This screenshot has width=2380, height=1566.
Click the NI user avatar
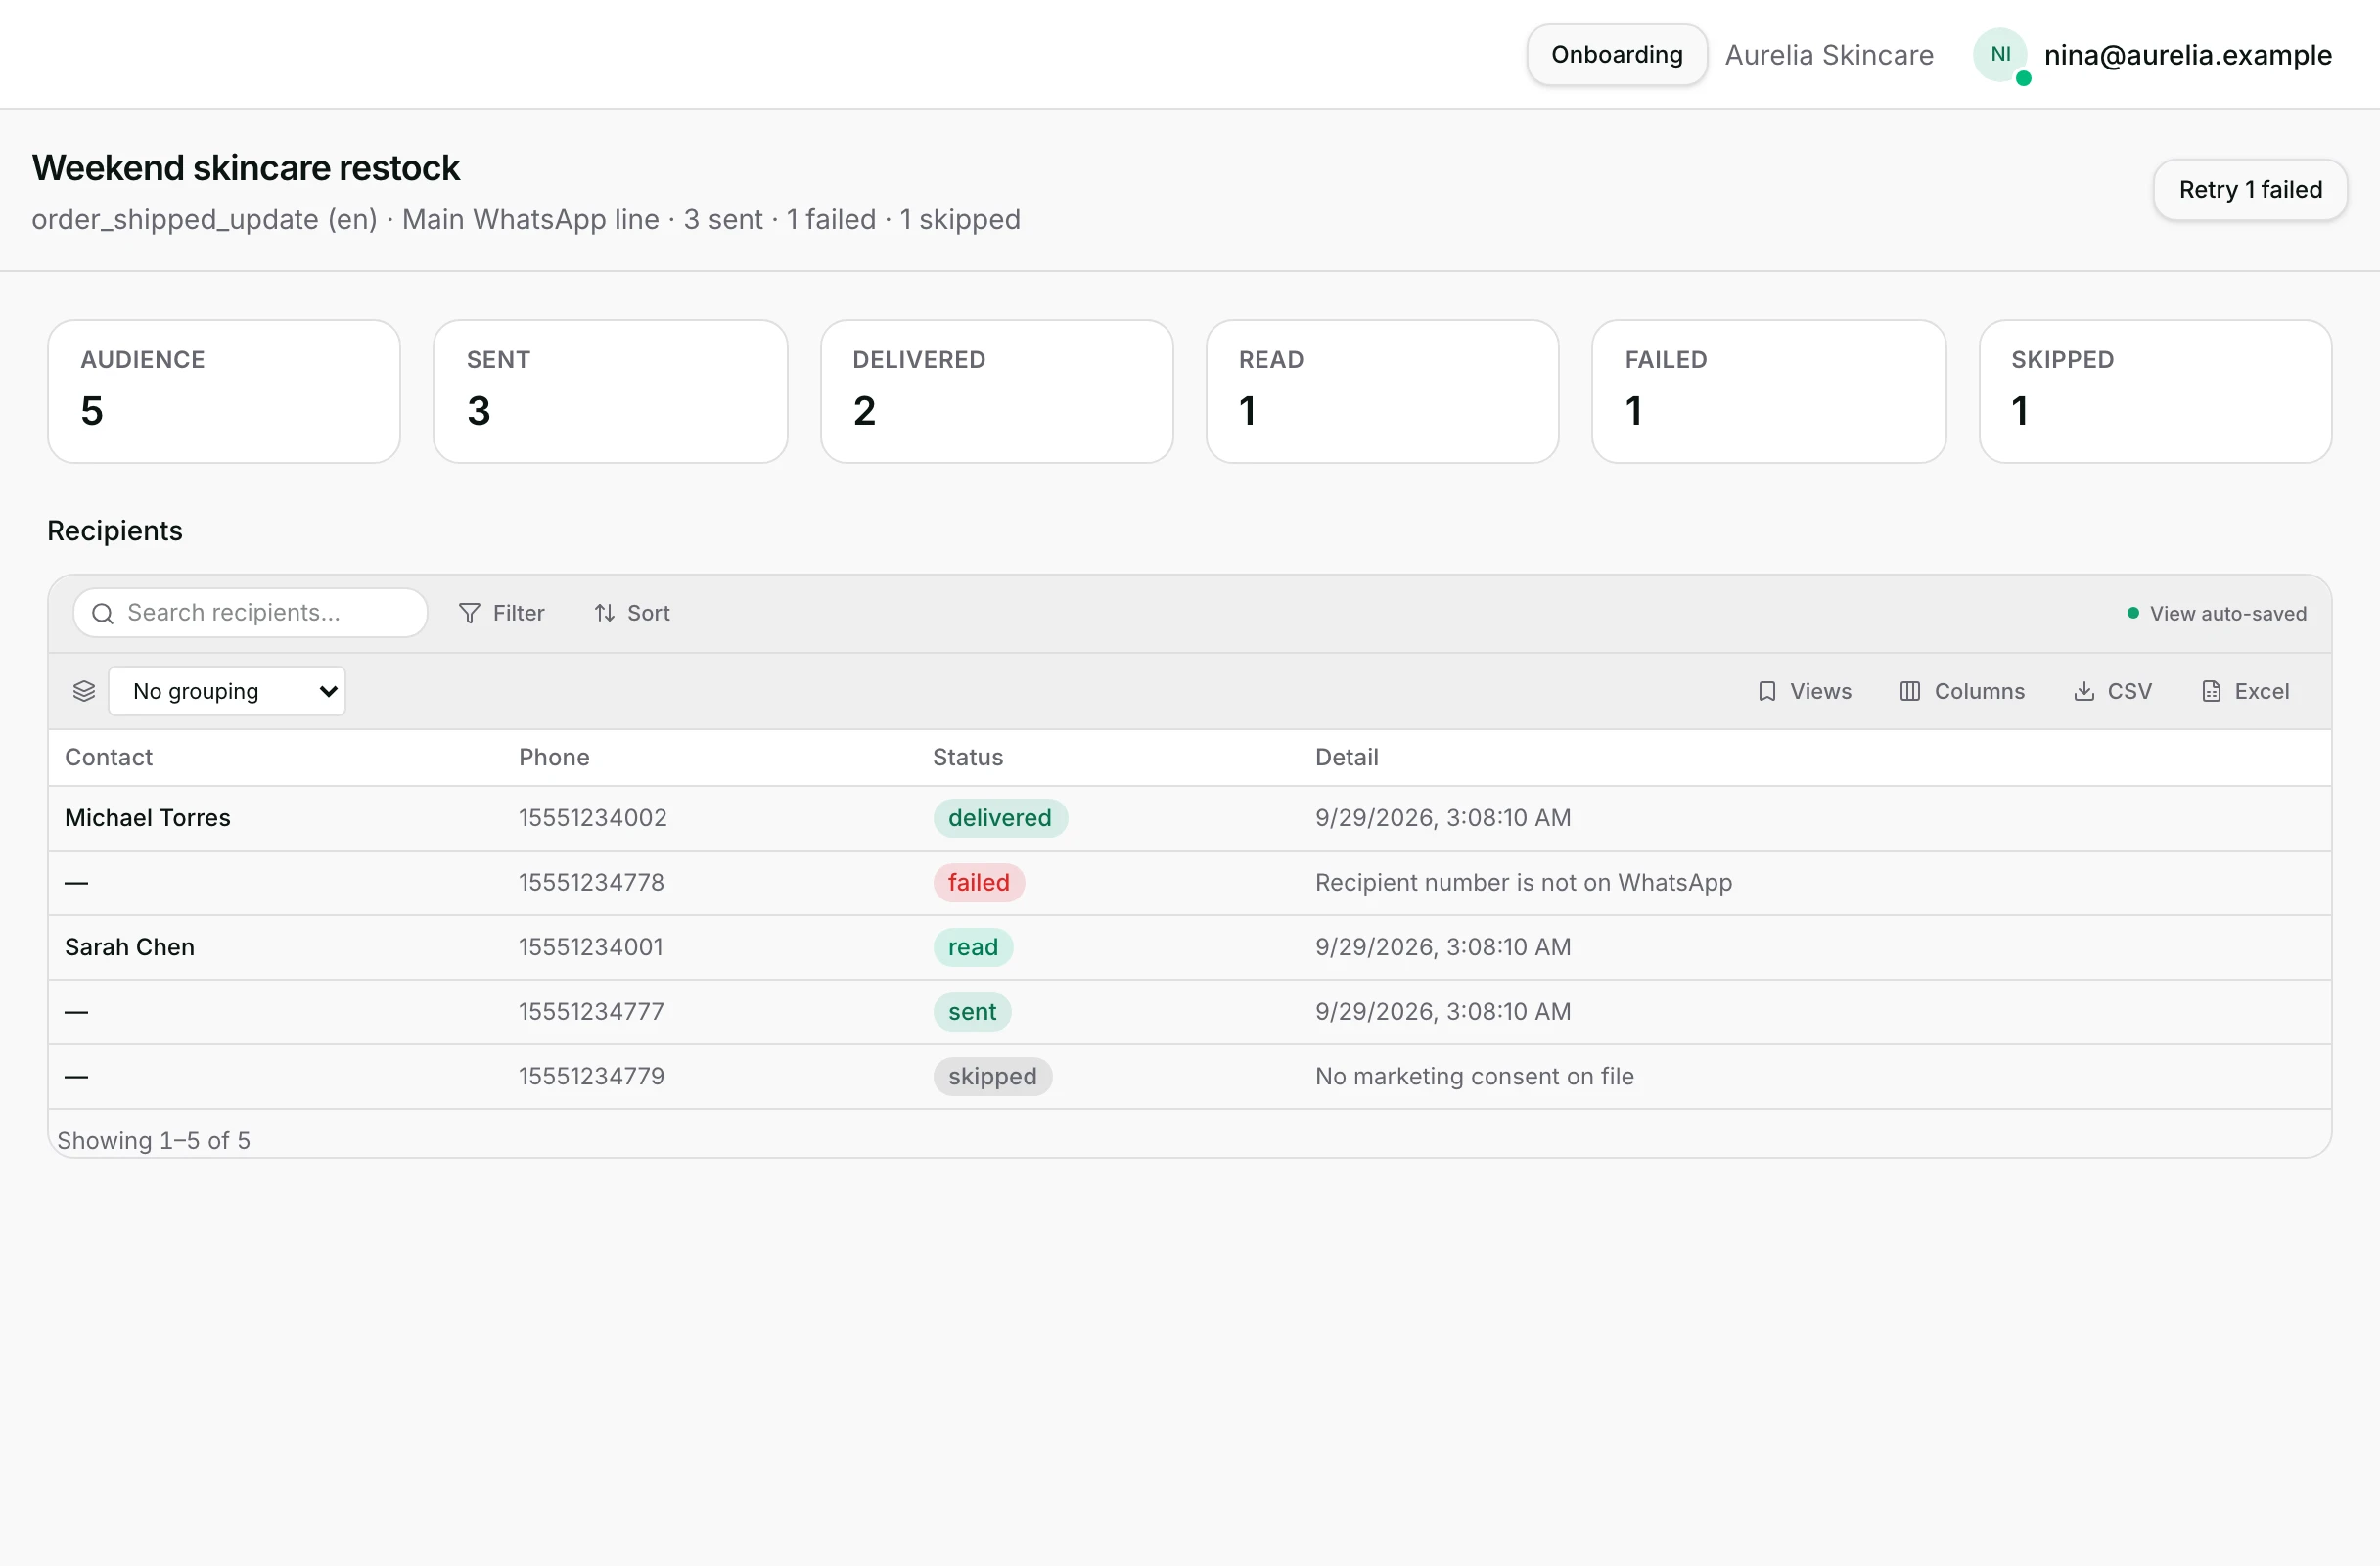[x=2000, y=55]
